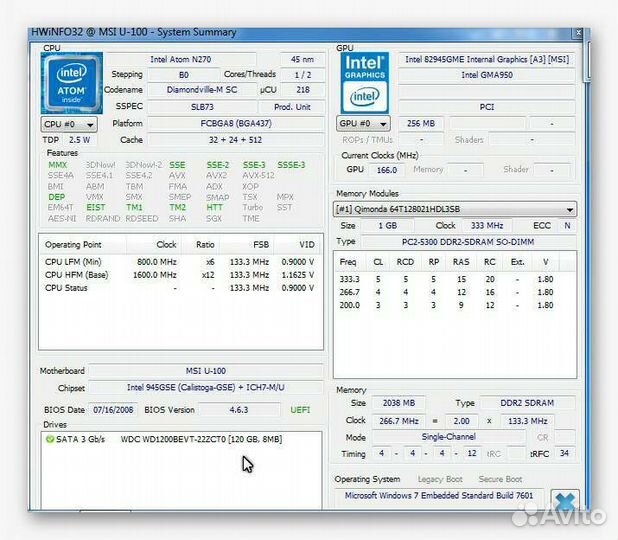Click the tRFC value 34
Screen dimensions: 618x540
pos(564,454)
